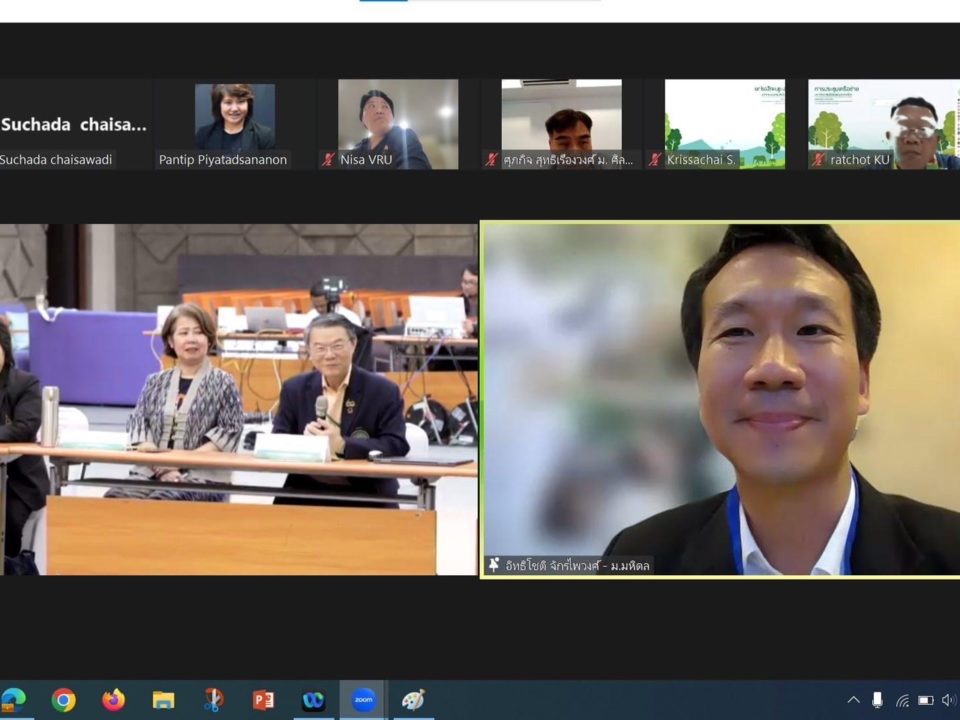
Task: Open the volume control in system tray
Action: tap(948, 700)
